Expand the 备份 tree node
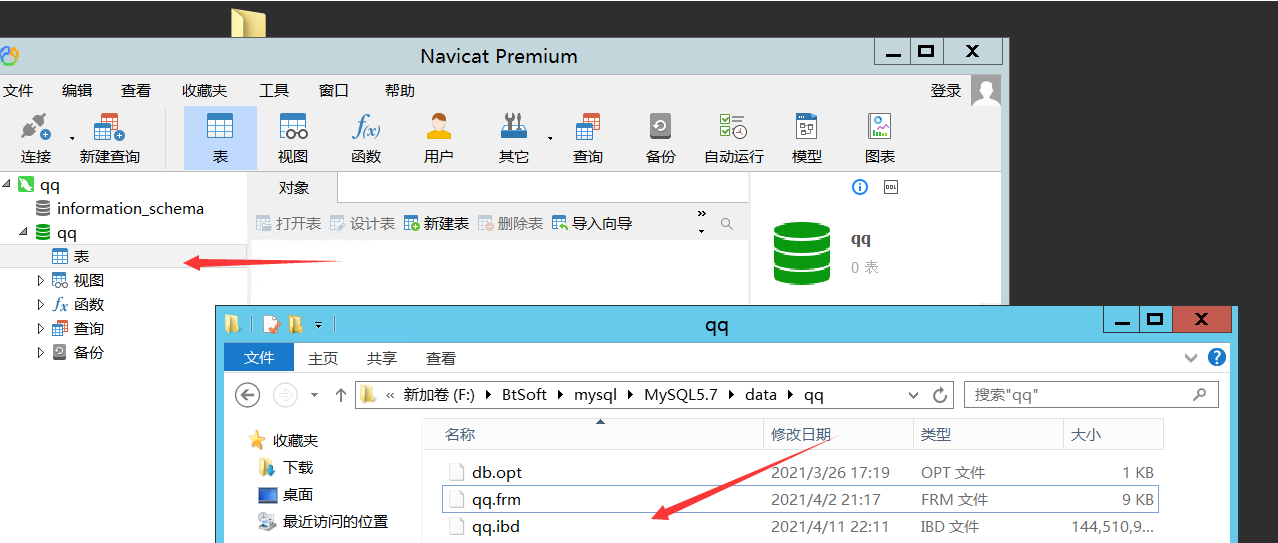 [41, 352]
